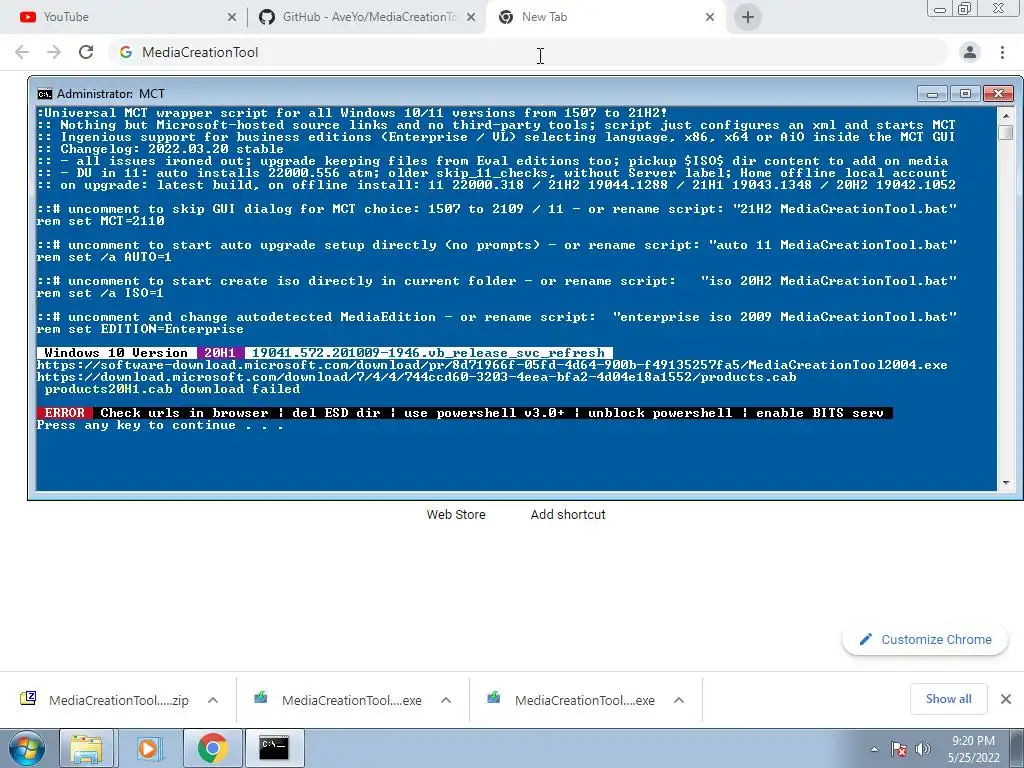The width and height of the screenshot is (1024, 768).
Task: Click the console scrollbar down arrow
Action: pyautogui.click(x=1006, y=483)
